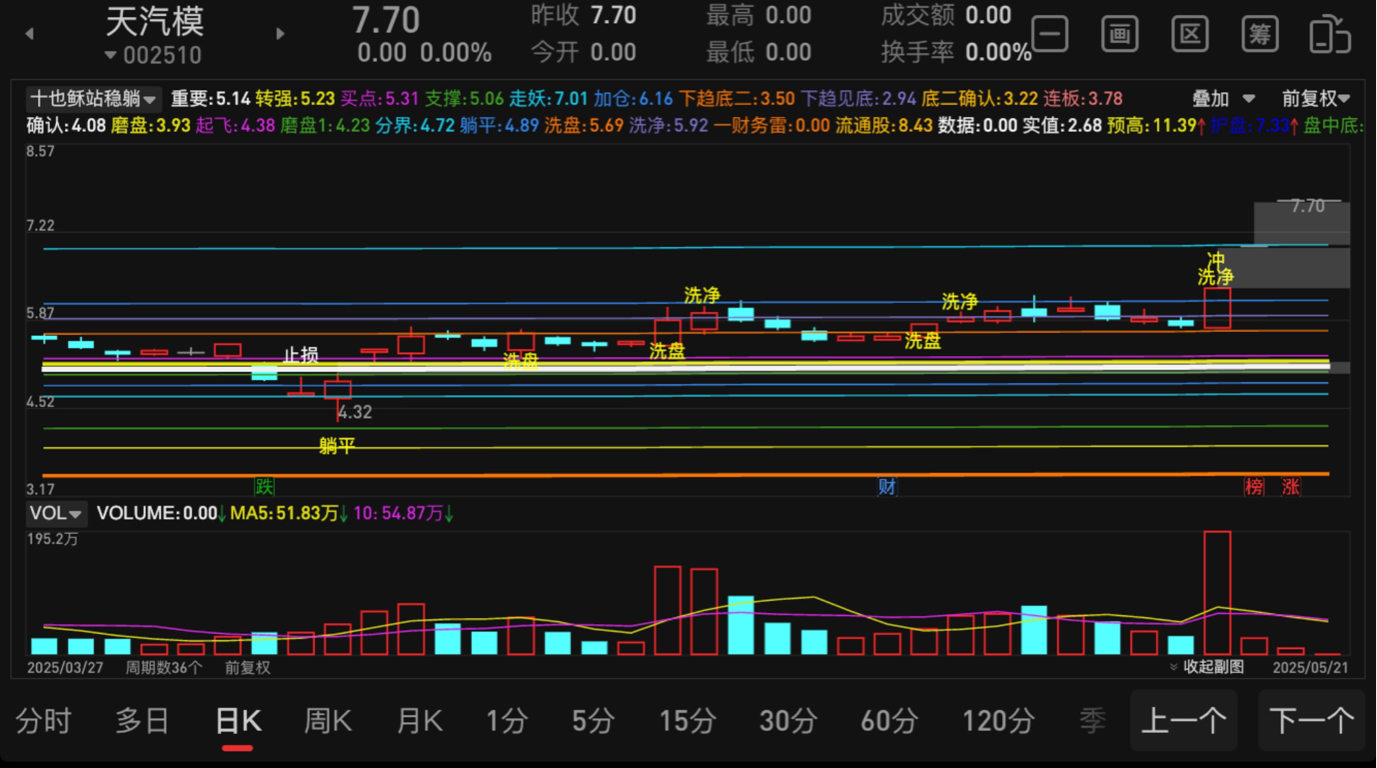This screenshot has width=1377, height=768.
Task: Open the 叠加 overlay dropdown
Action: click(1223, 98)
